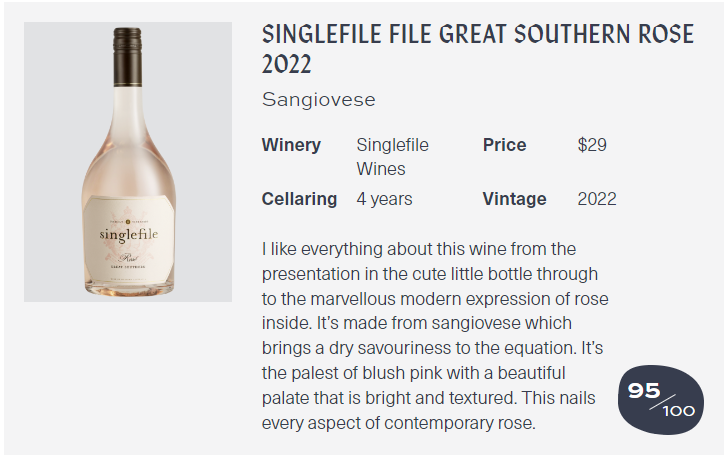This screenshot has height=458, width=724.
Task: Click the wine review description paragraph
Action: point(435,336)
